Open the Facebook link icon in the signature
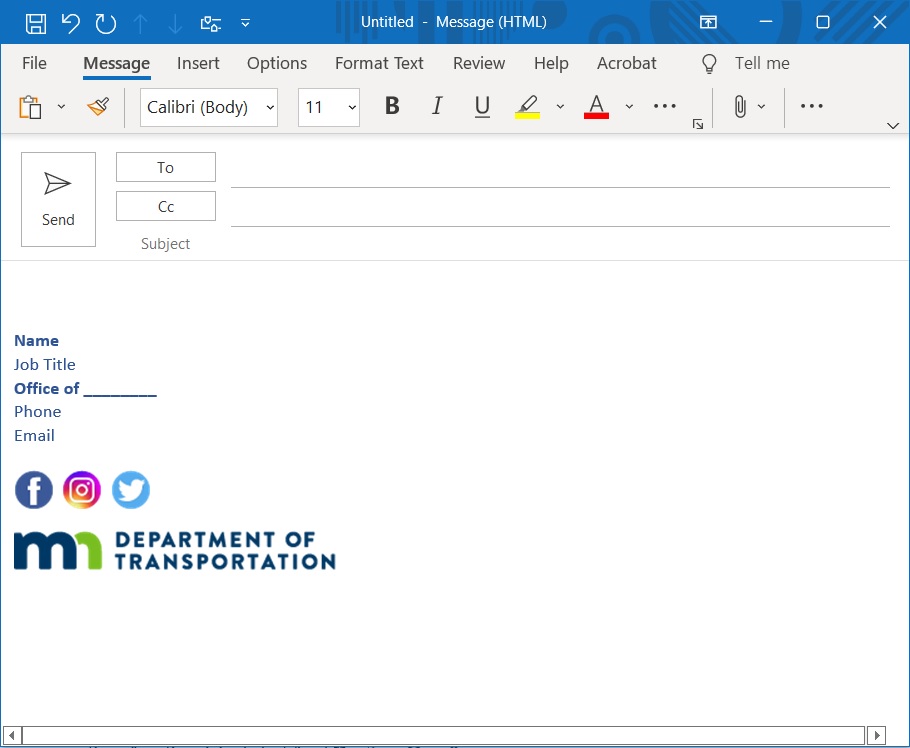 click(x=33, y=489)
